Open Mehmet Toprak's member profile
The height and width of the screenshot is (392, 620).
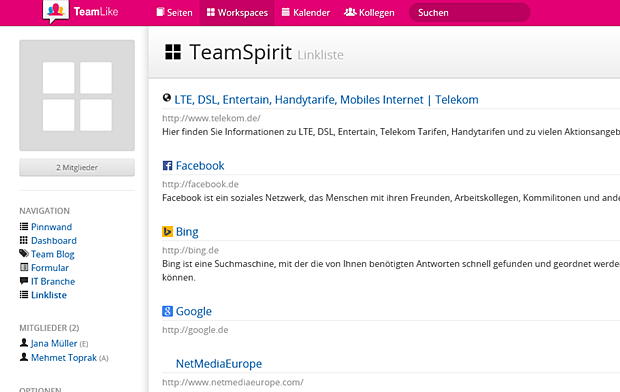click(x=64, y=358)
